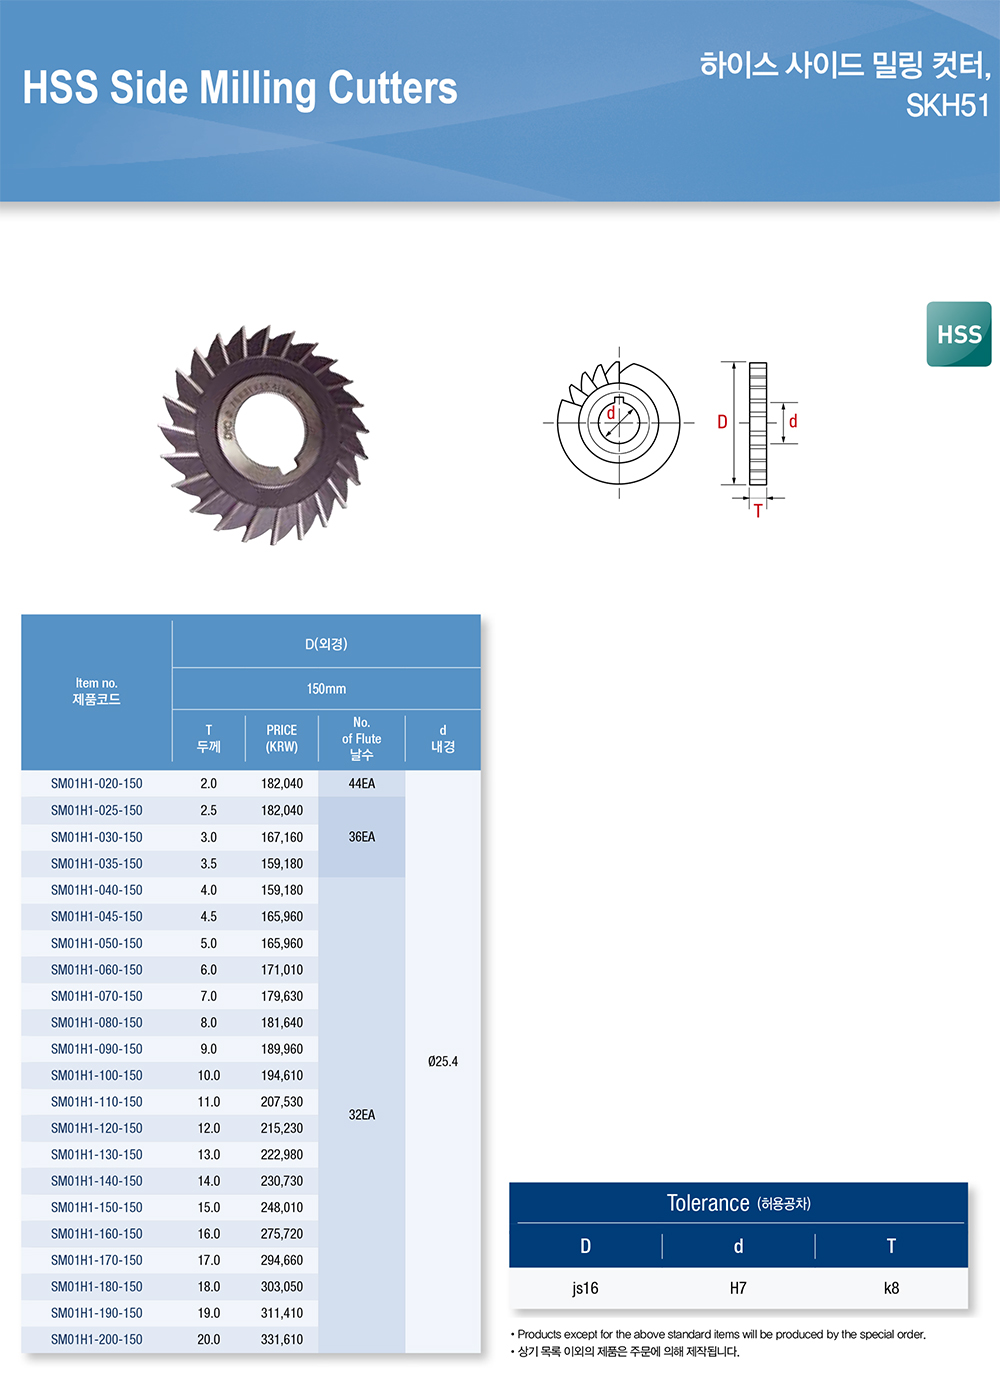
Task: Click item code SM01H1-150-150
Action: click(96, 1208)
